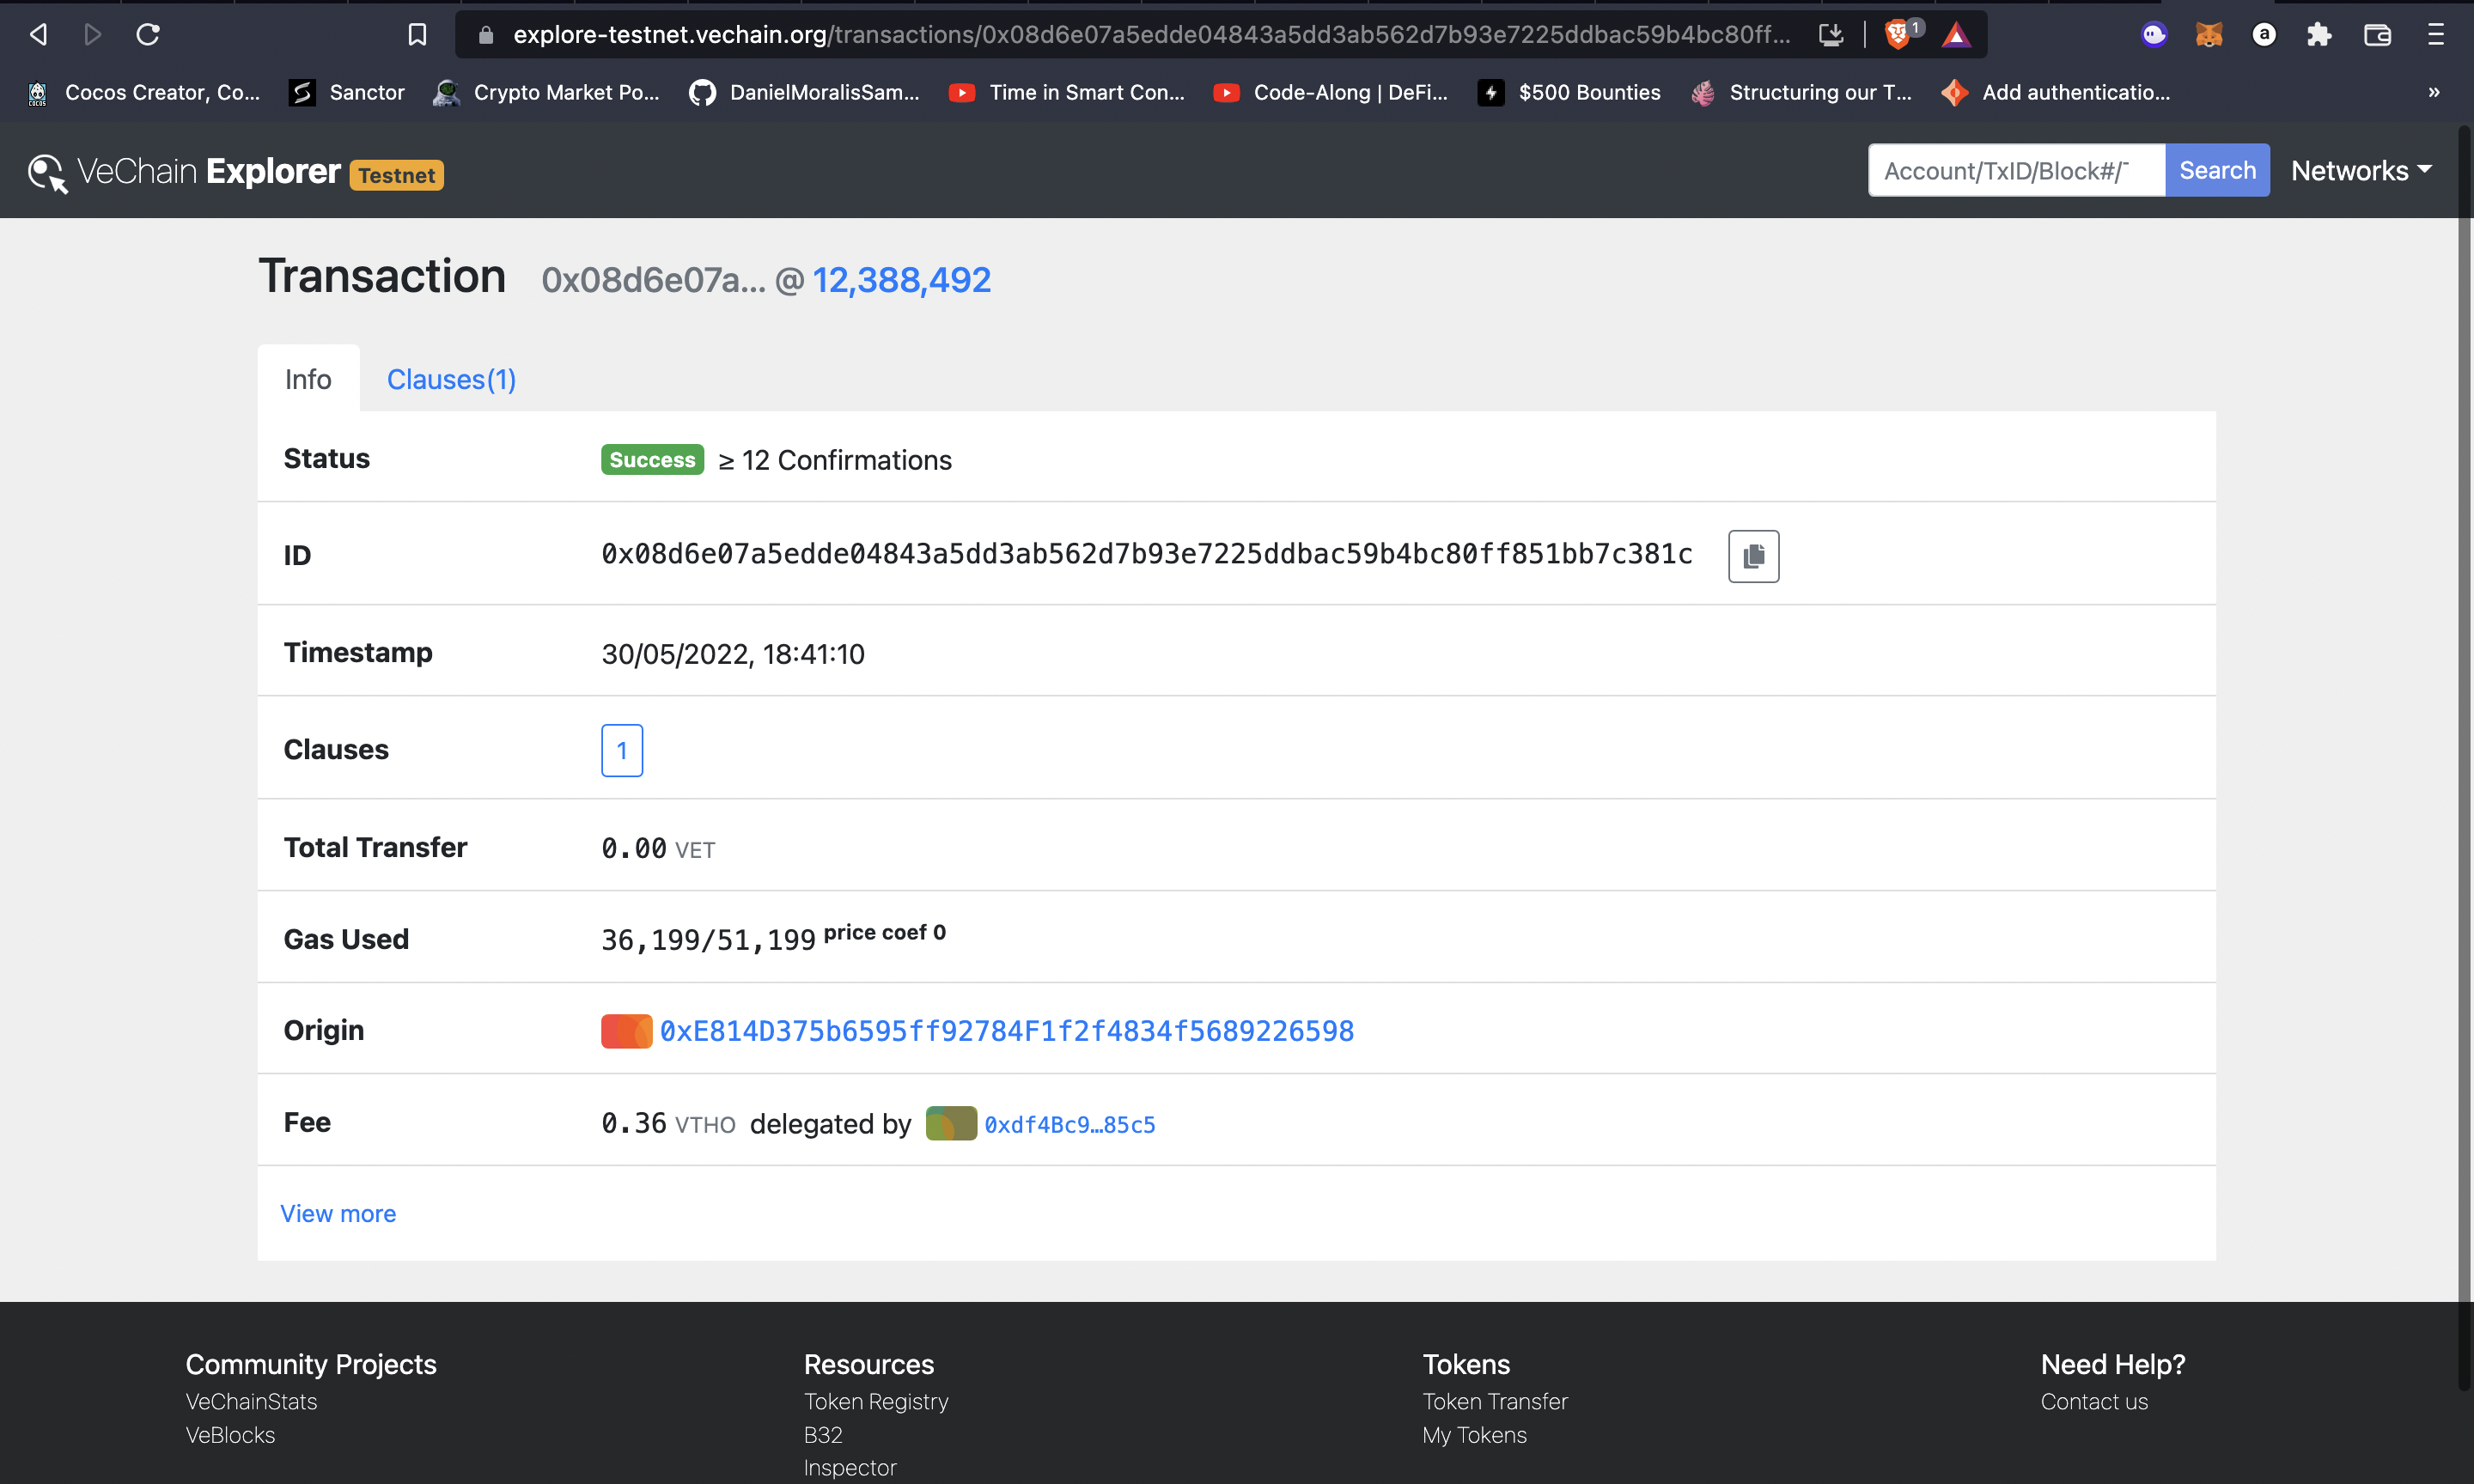Expand the Networks dropdown
Viewport: 2474px width, 1484px height.
click(x=2360, y=171)
